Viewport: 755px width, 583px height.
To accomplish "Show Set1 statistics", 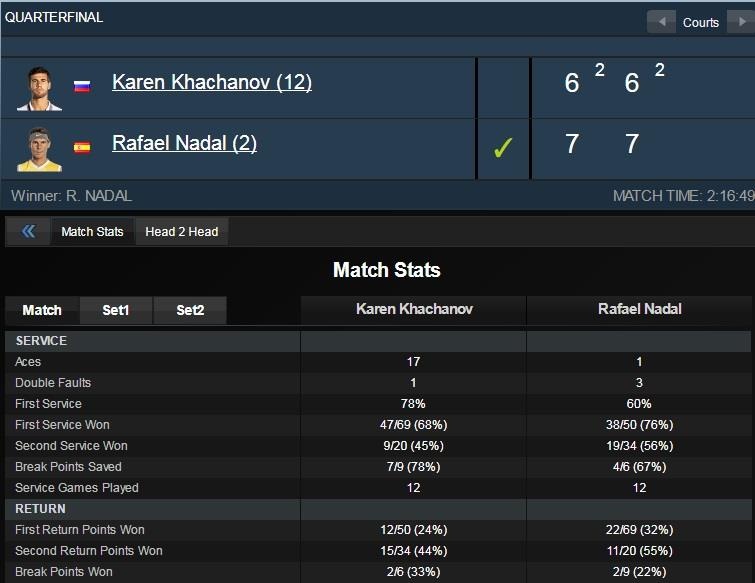I will pyautogui.click(x=116, y=310).
